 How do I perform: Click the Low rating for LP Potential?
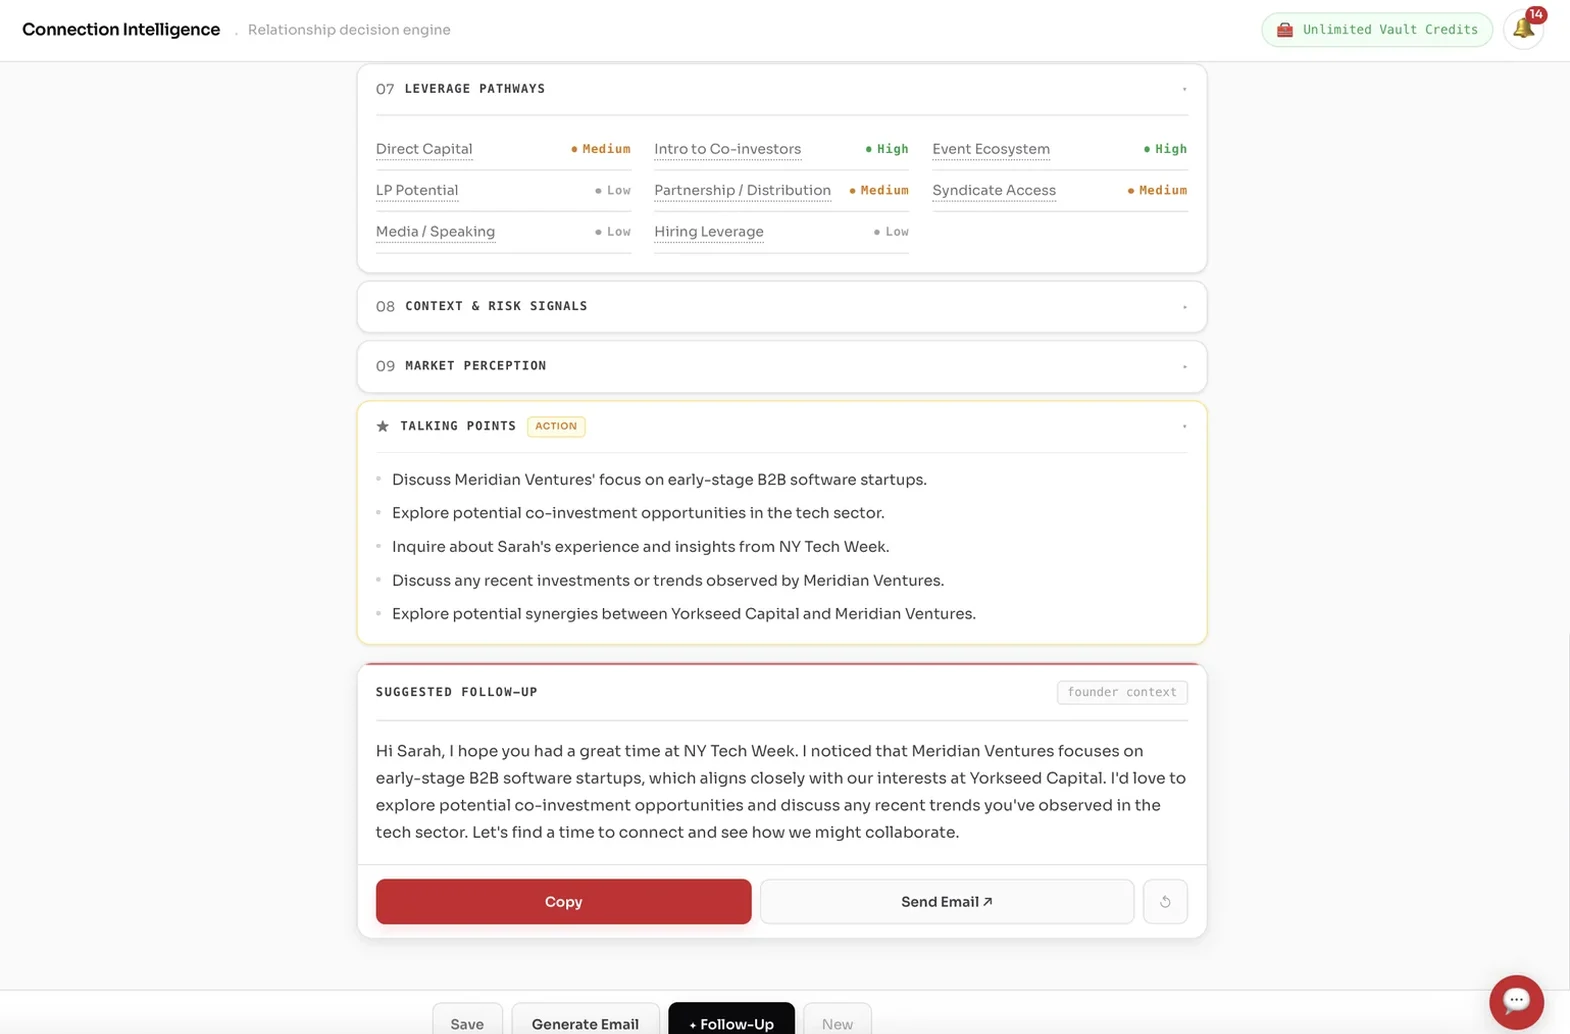click(x=613, y=190)
